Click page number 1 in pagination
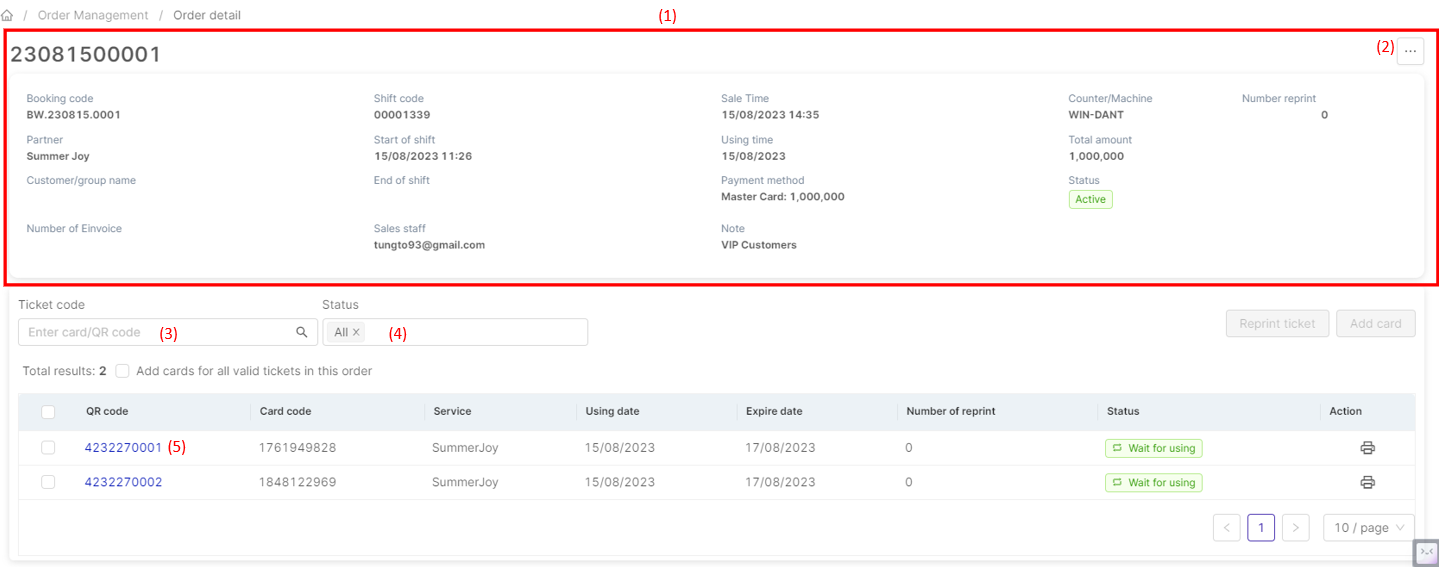 (x=1261, y=528)
